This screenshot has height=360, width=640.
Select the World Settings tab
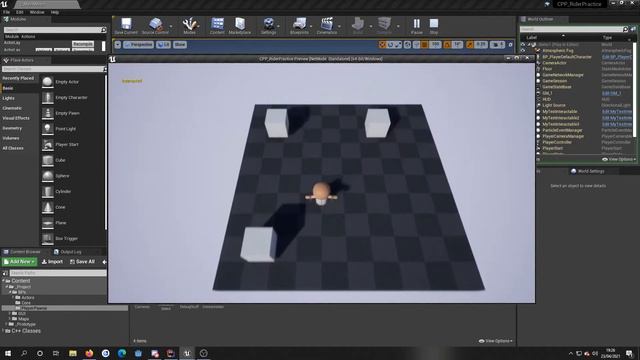point(587,171)
